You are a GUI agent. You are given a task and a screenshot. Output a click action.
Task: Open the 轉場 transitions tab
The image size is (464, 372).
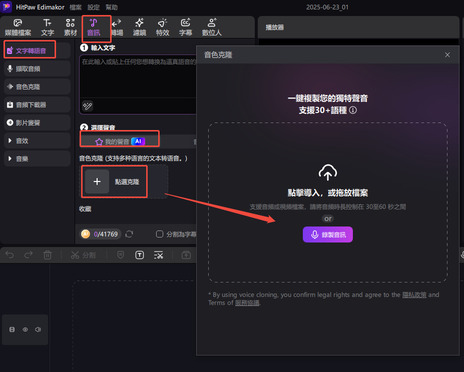point(117,28)
